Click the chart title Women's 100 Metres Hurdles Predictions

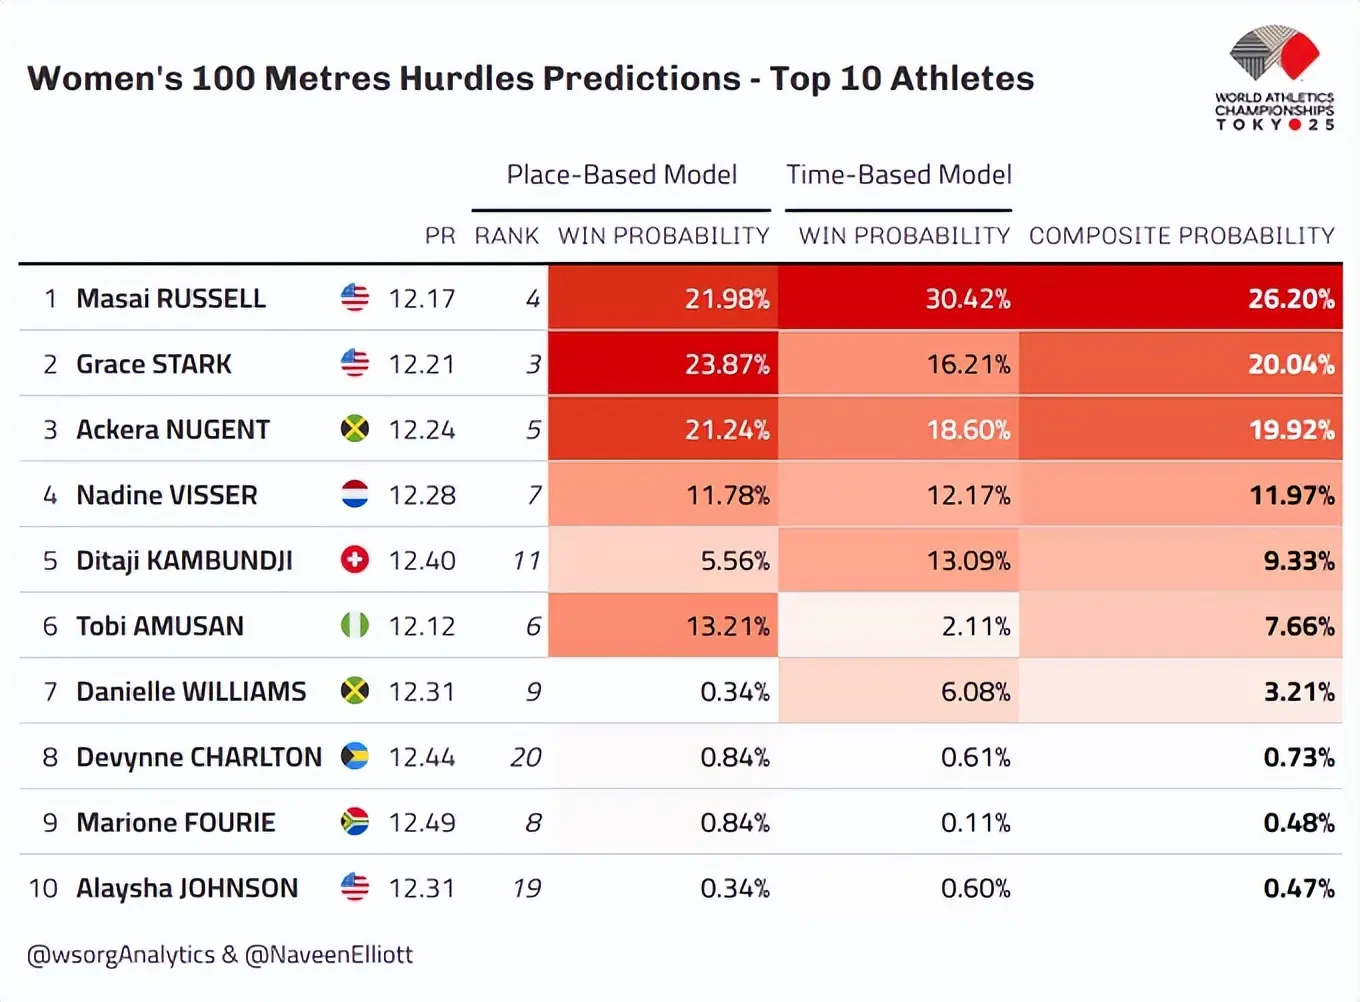coord(530,79)
